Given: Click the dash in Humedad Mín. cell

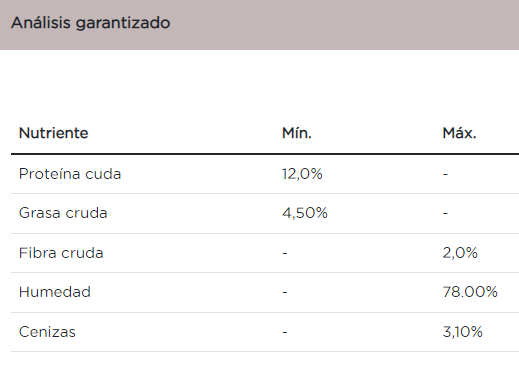Looking at the screenshot, I should click(x=285, y=292).
